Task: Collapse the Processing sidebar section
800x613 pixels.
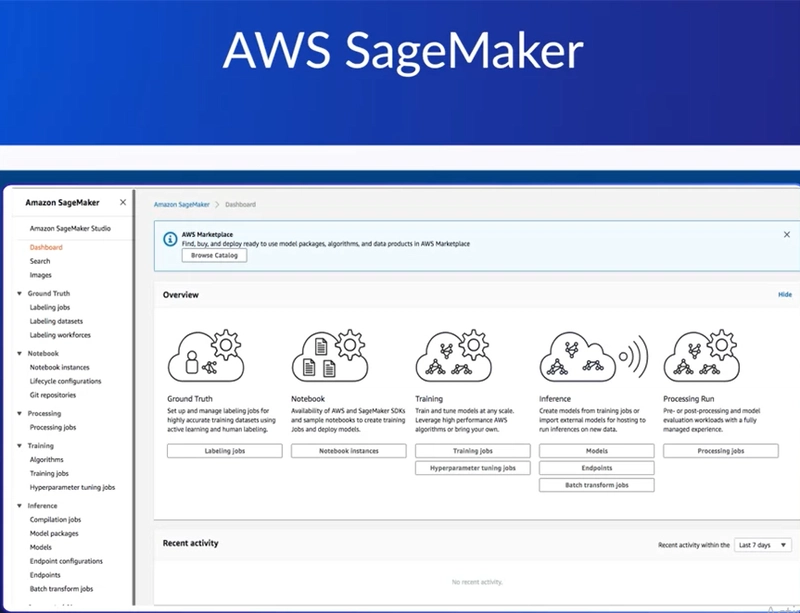Action: point(19,413)
